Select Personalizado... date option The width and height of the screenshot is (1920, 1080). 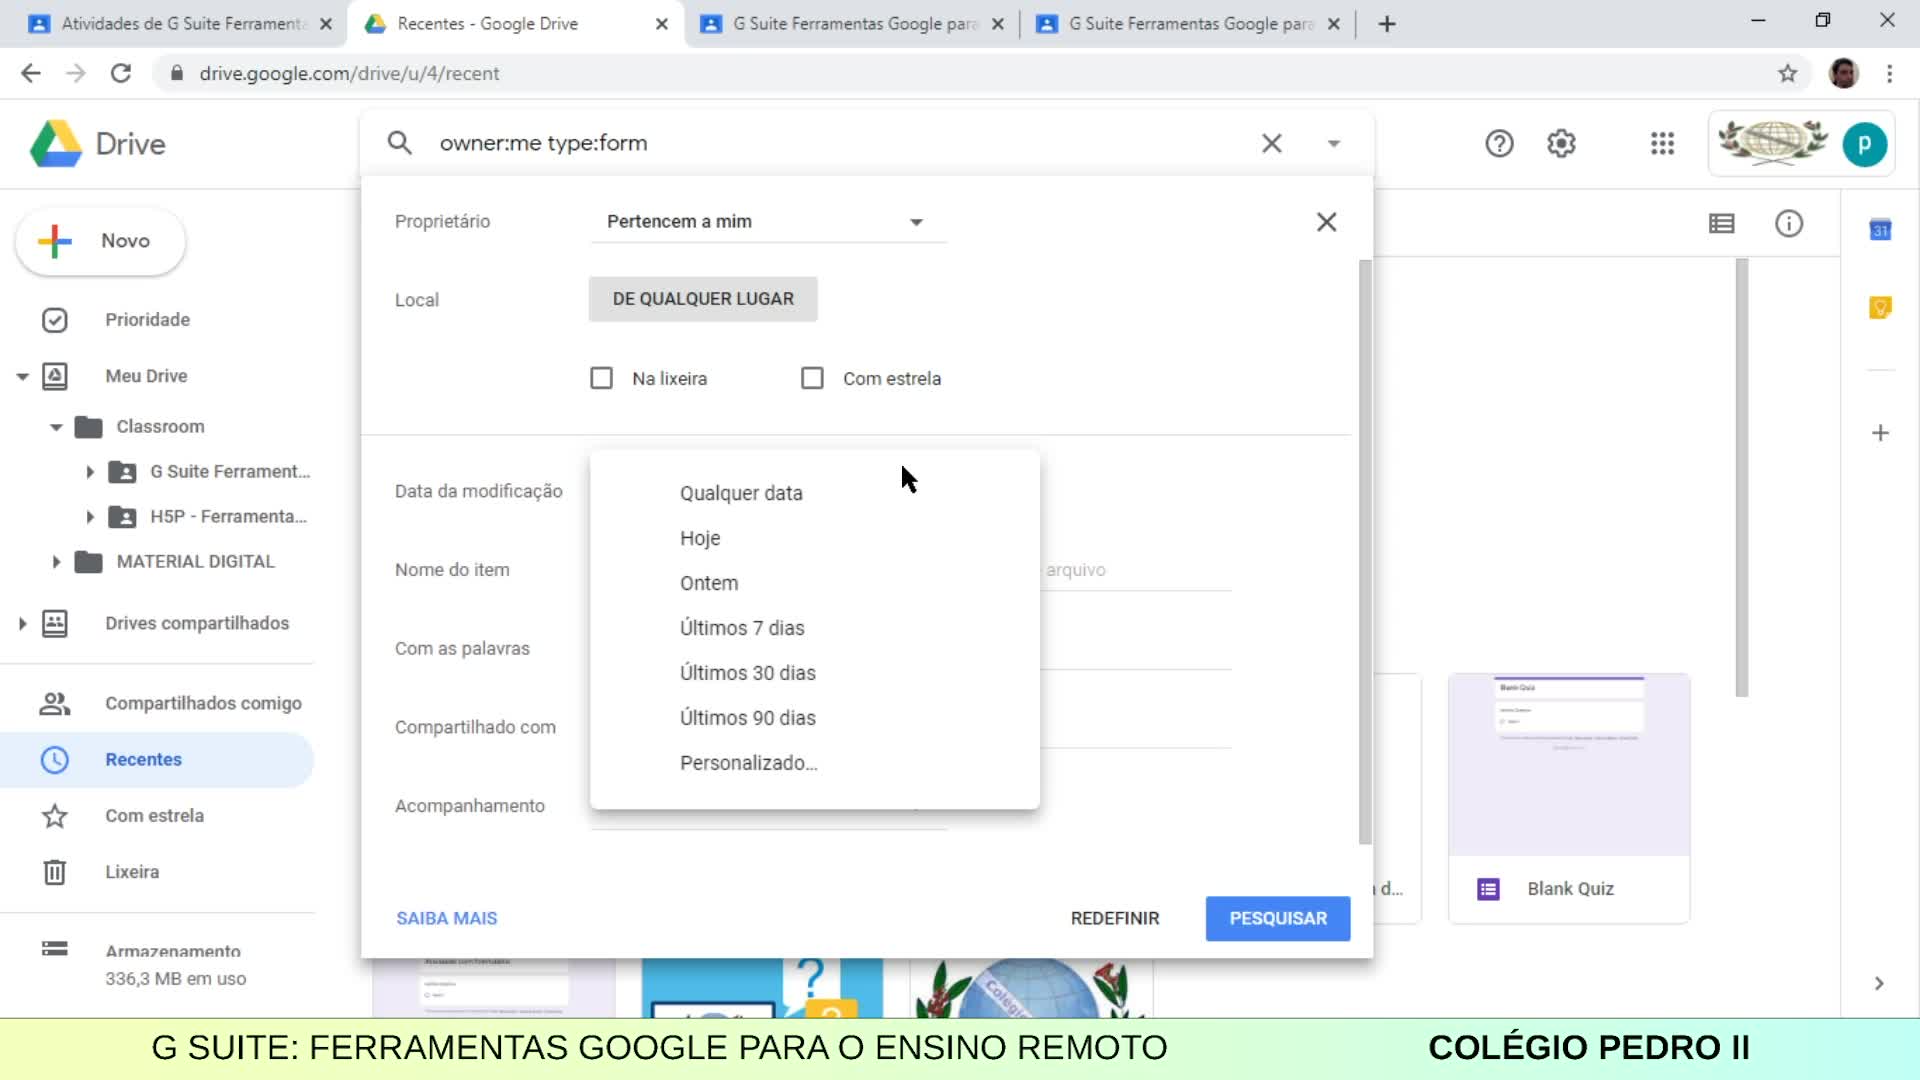coord(815,763)
